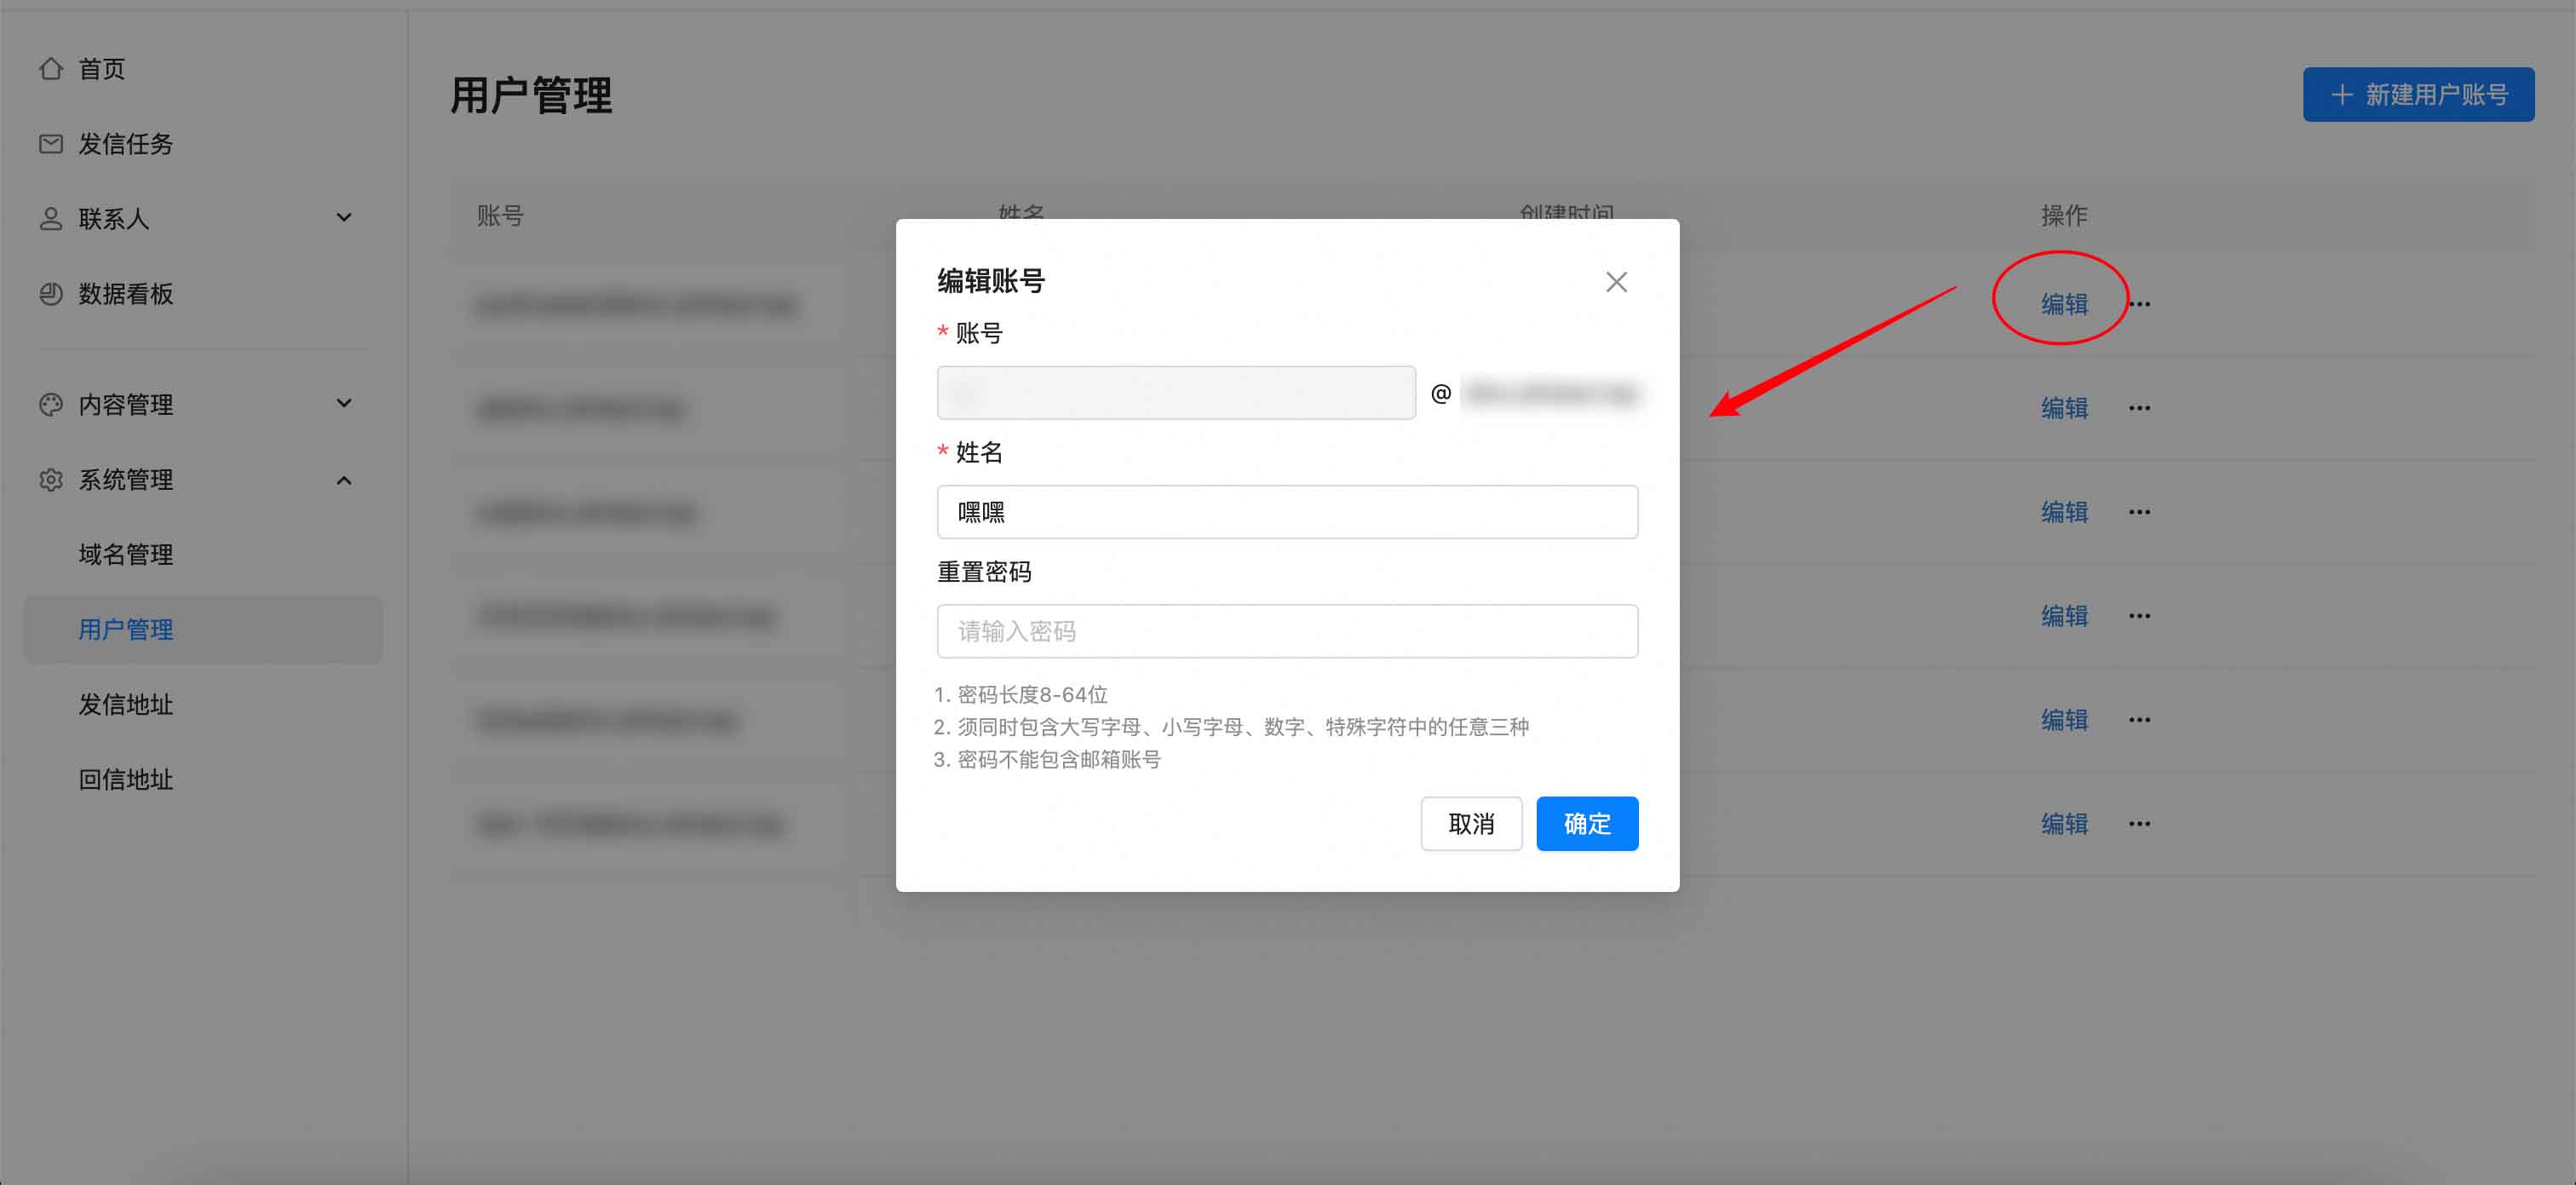Go to 发信地址 sidebar item
This screenshot has width=2576, height=1185.
[x=126, y=704]
